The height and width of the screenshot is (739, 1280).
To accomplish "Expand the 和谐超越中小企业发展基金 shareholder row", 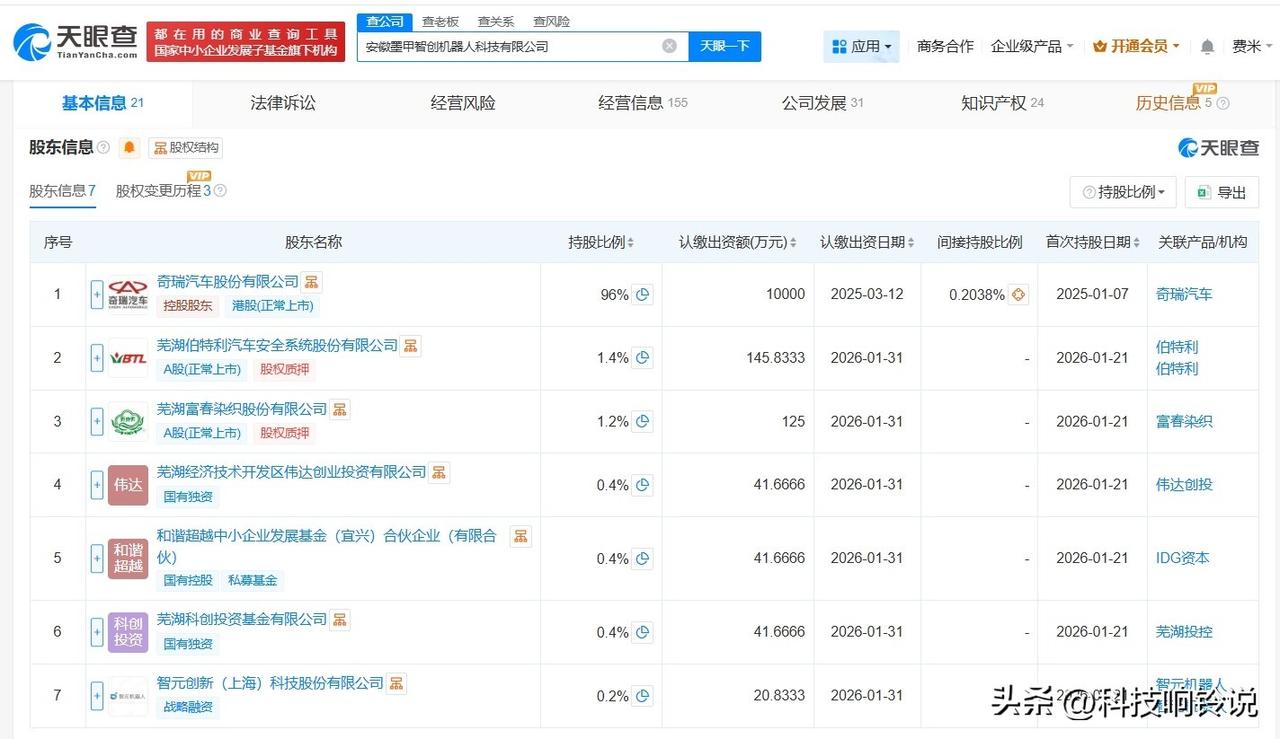I will [97, 558].
